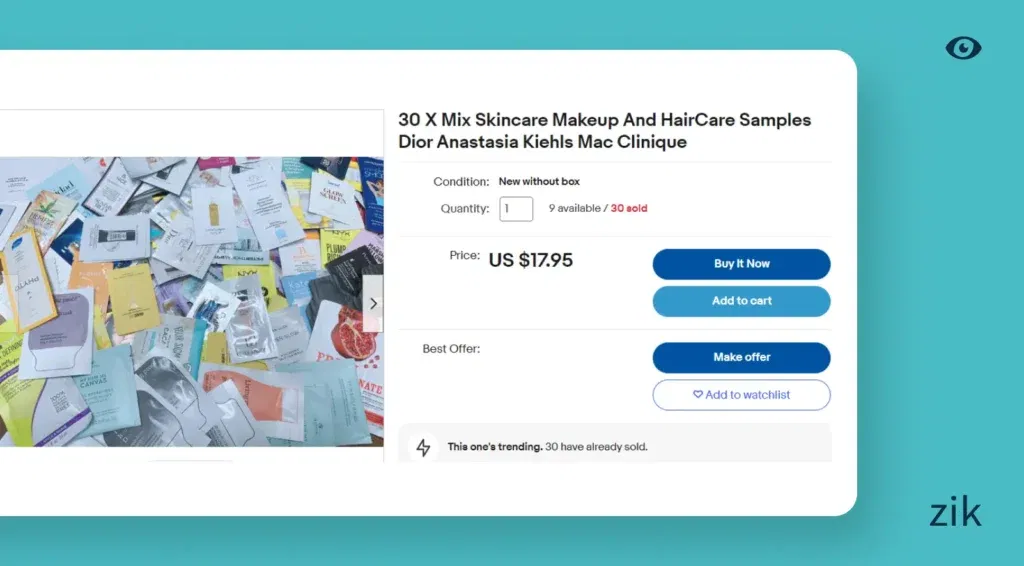The image size is (1024, 566).
Task: Click the 9 available text
Action: tap(574, 208)
